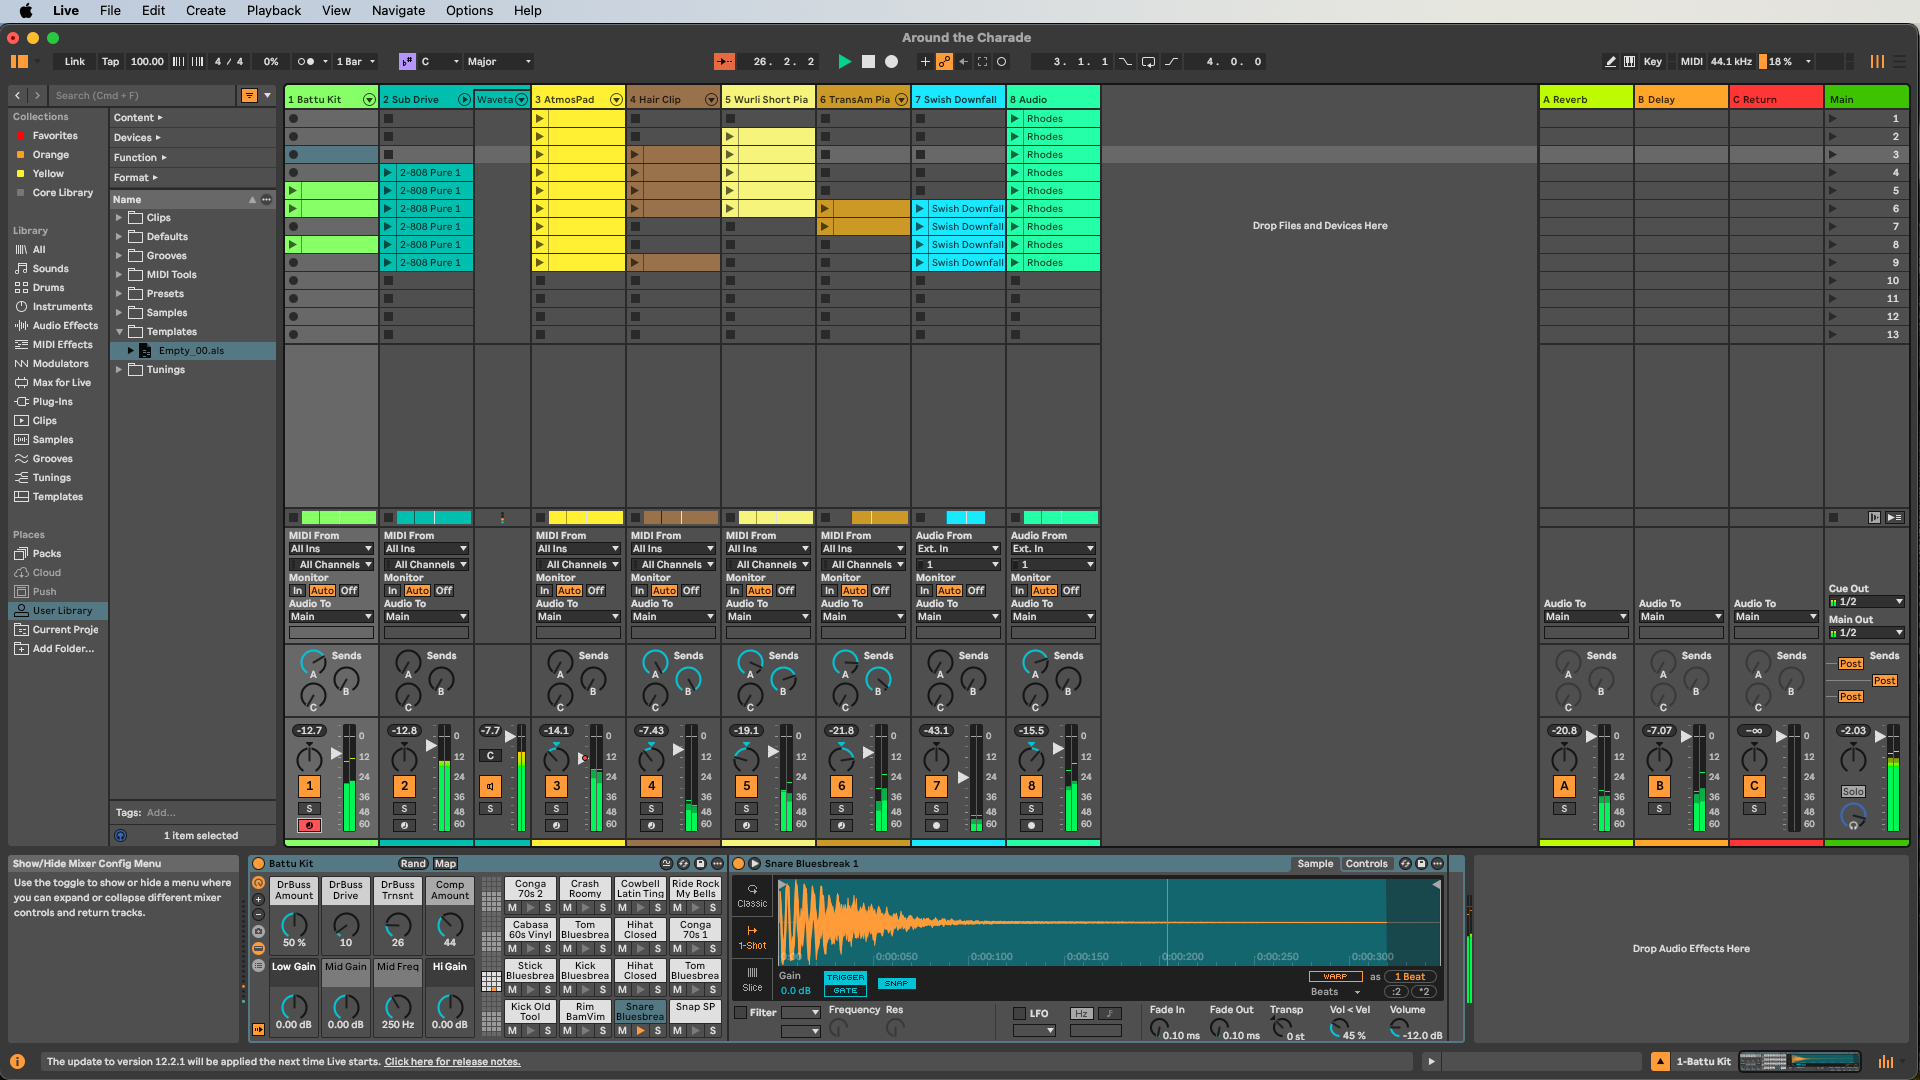
Task: Toggle Battu Kit device on/off
Action: tap(258, 864)
